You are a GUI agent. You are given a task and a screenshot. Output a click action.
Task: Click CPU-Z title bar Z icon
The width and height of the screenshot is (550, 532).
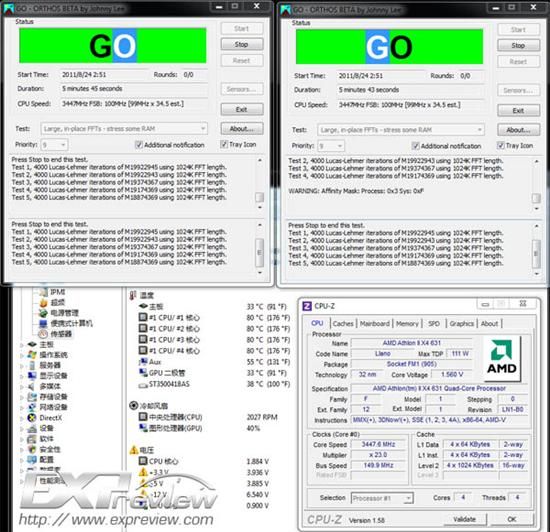(307, 306)
